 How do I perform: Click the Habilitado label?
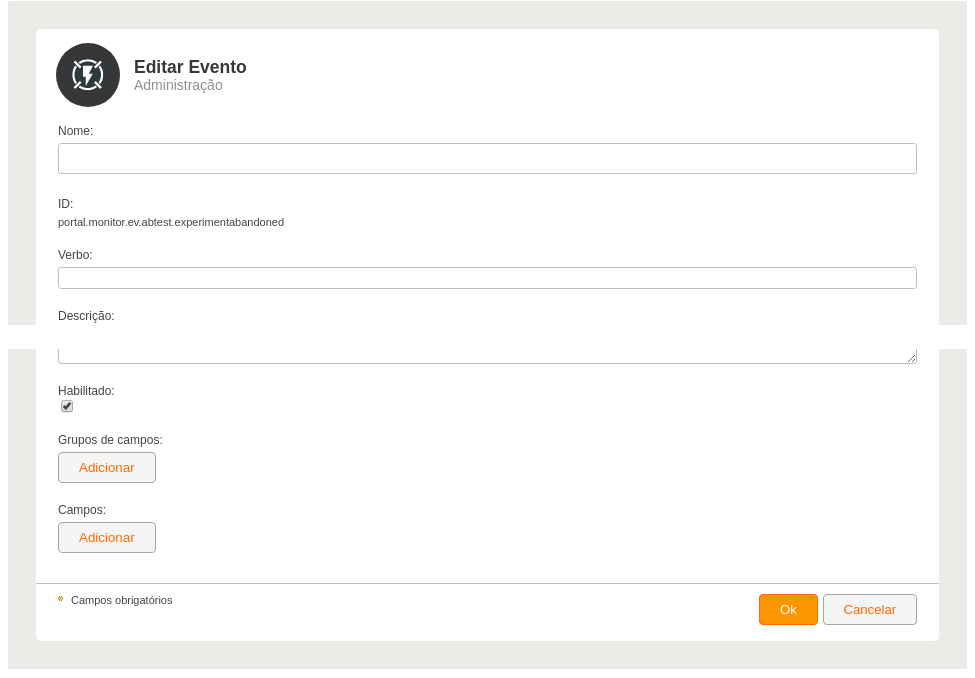pos(86,391)
